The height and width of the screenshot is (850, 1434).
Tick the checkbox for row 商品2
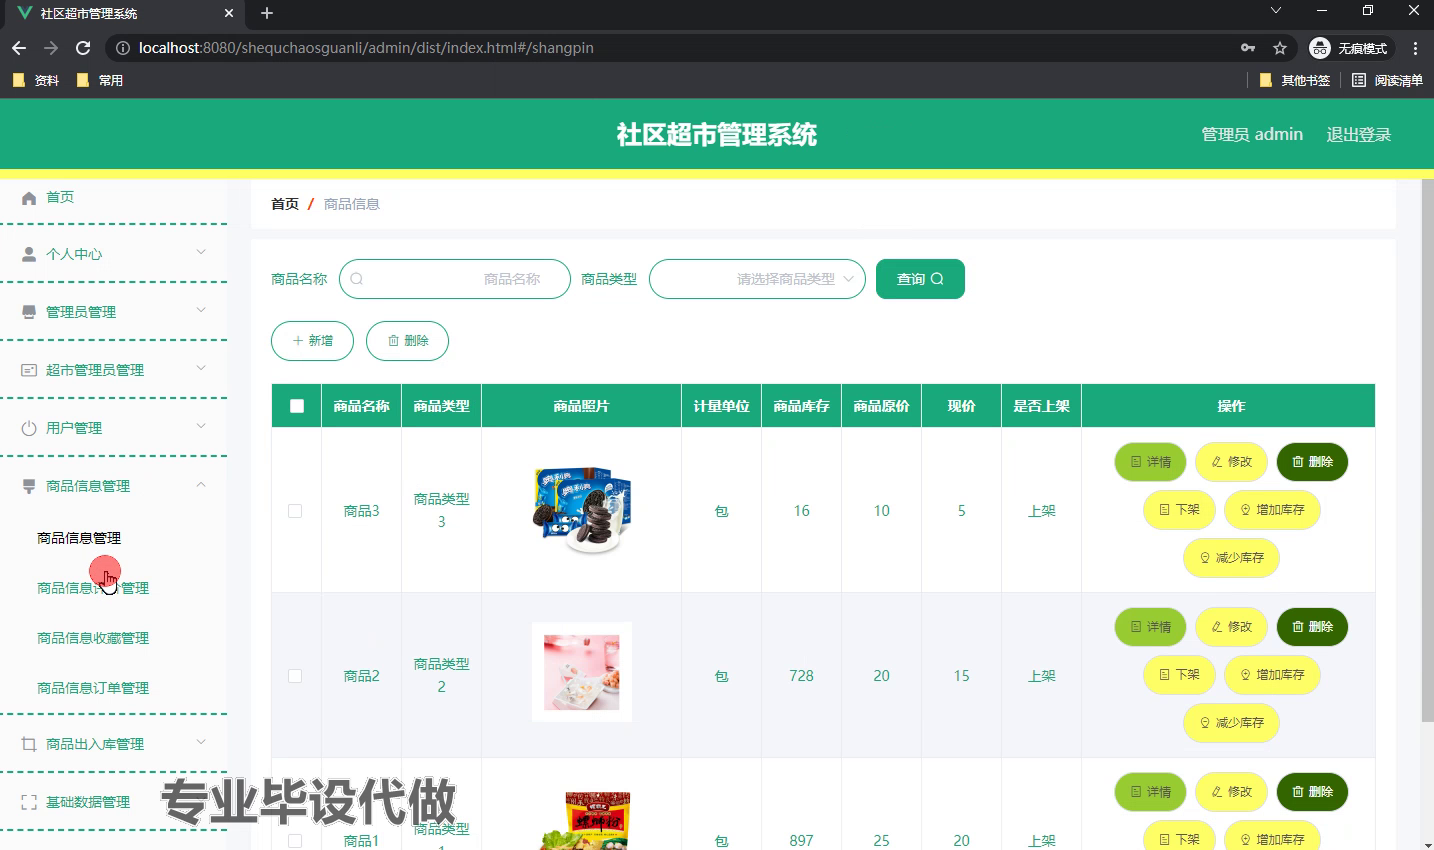295,676
